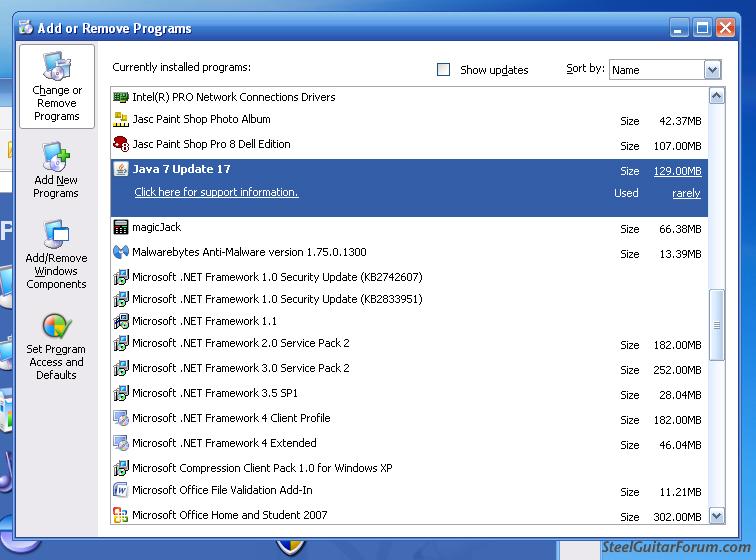The height and width of the screenshot is (560, 756).
Task: Click the Jasc Paint Shop Photo Album icon
Action: [x=121, y=119]
